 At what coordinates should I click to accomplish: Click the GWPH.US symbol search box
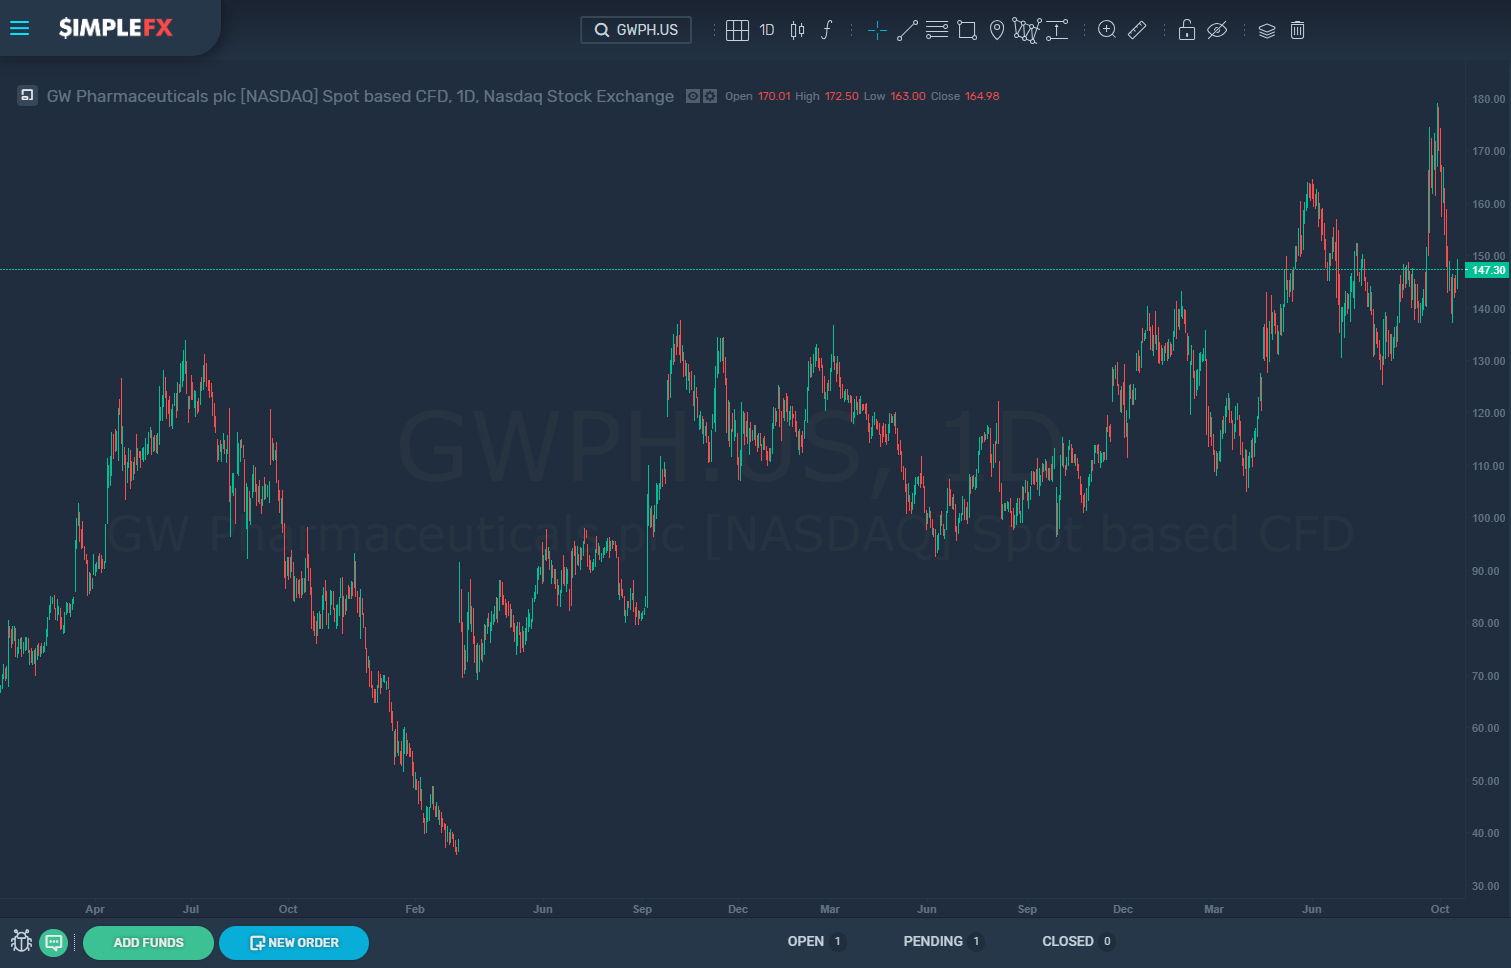636,30
